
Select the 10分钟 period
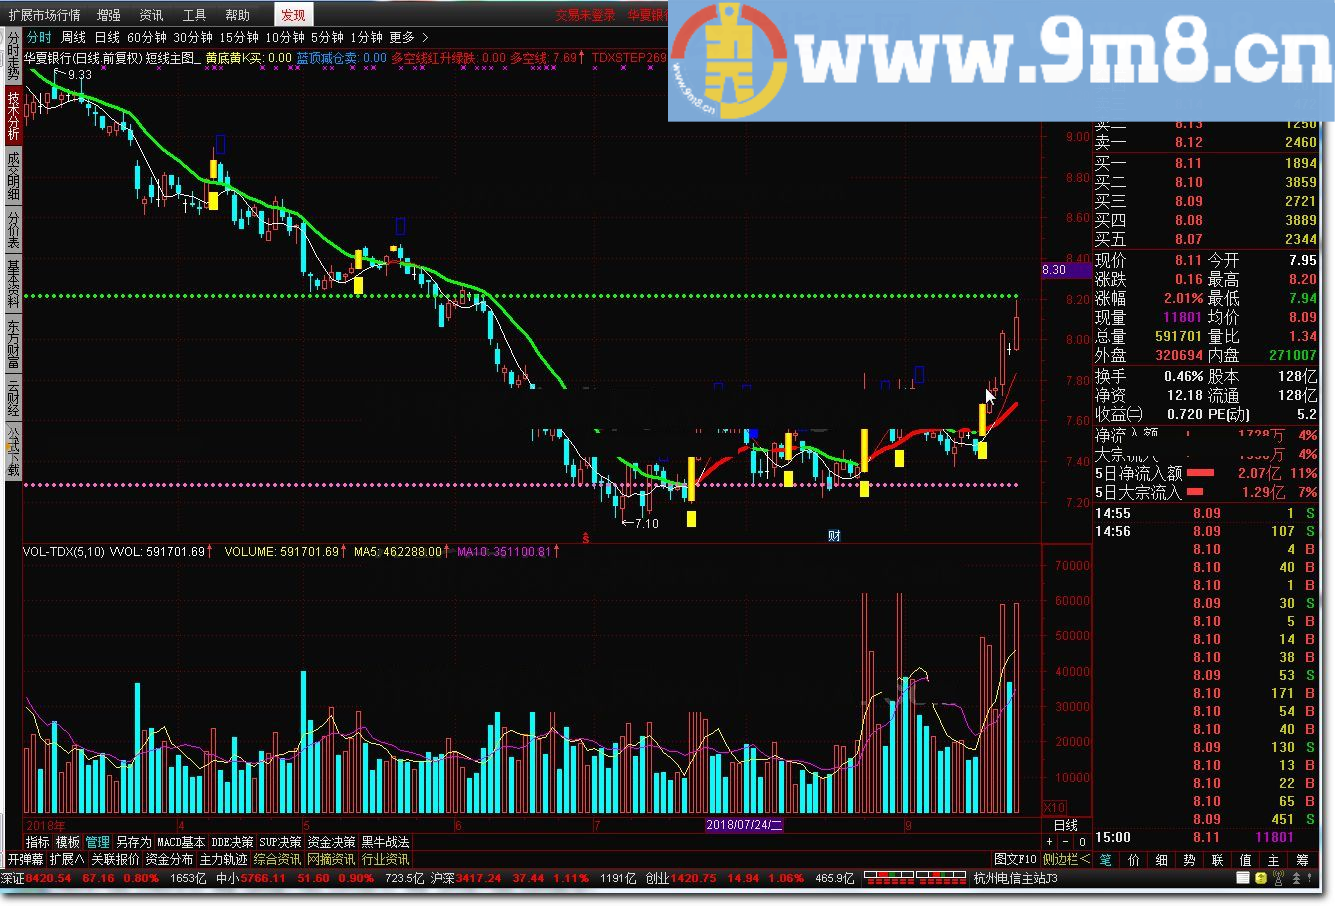(x=285, y=38)
